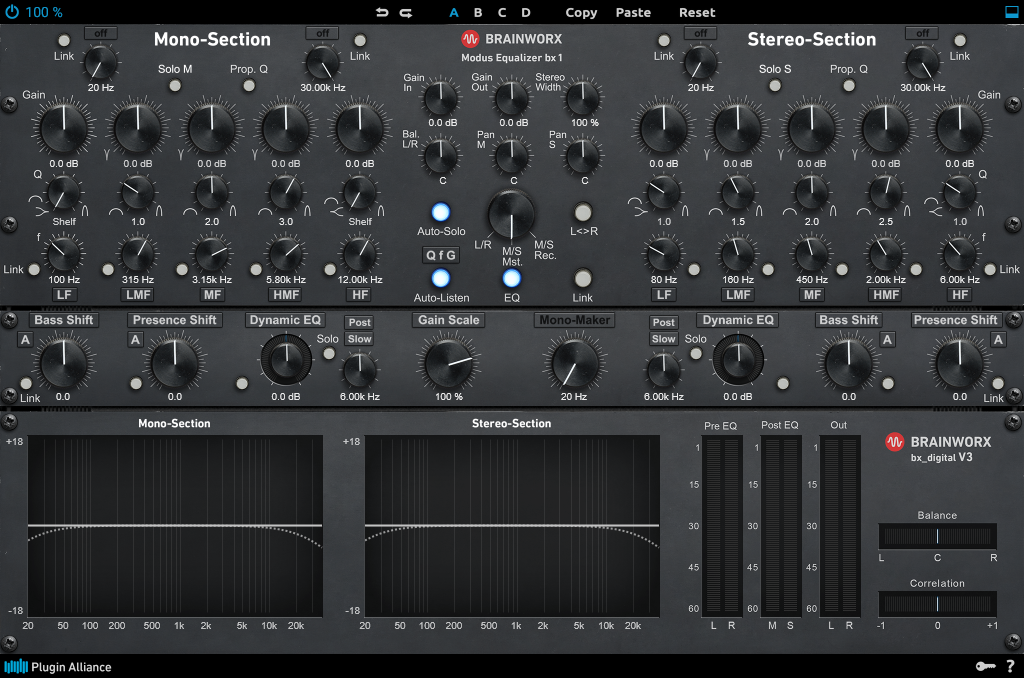
Task: Enable Prop. Q in the Mono-Section
Action: (249, 86)
